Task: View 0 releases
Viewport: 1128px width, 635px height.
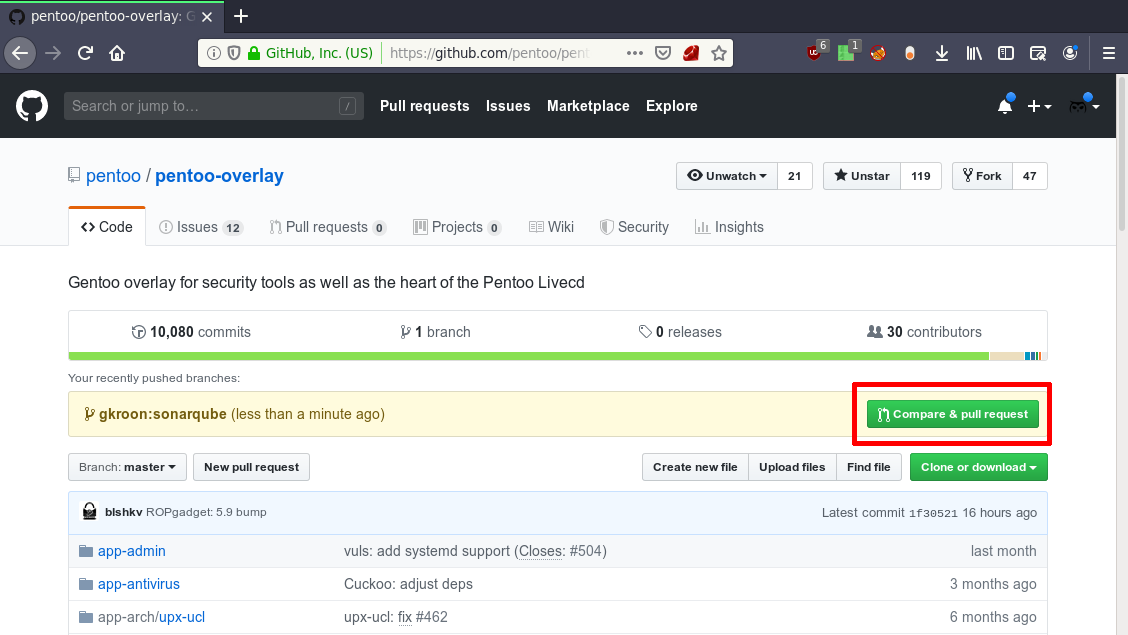Action: [x=680, y=332]
